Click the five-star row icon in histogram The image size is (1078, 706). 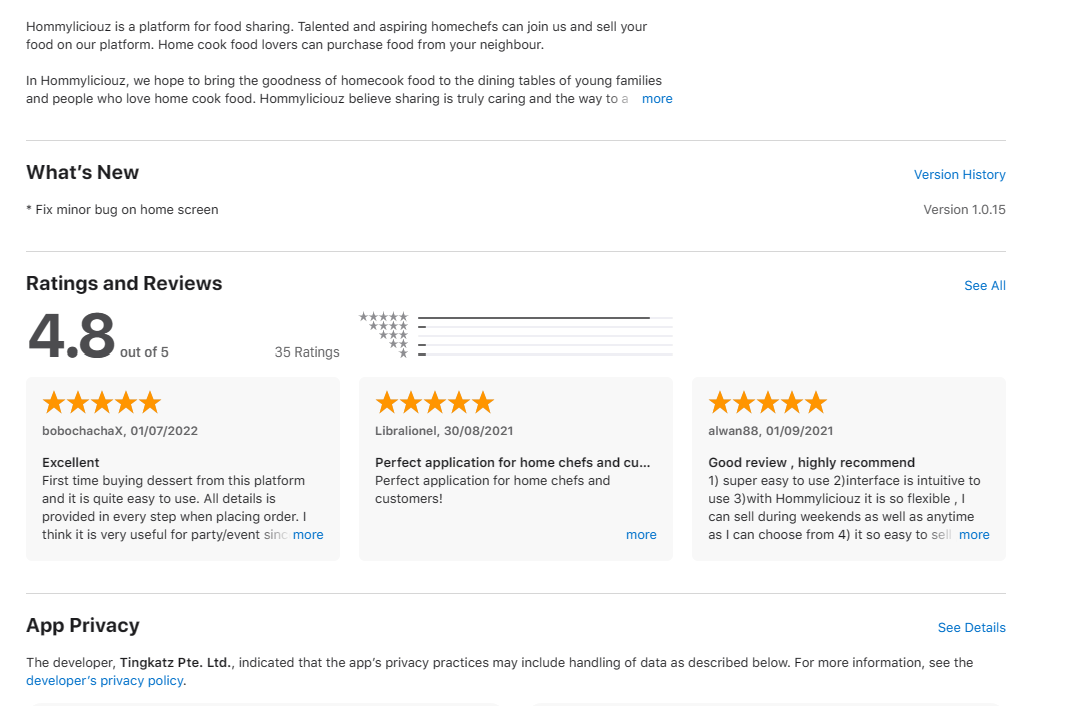click(x=384, y=317)
